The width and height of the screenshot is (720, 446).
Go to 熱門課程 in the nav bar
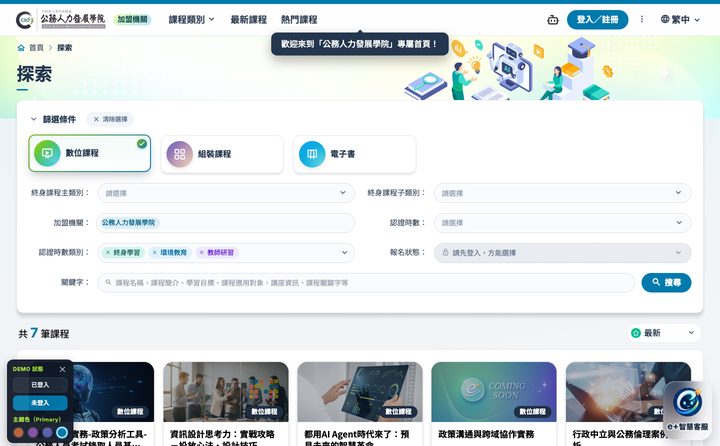299,19
